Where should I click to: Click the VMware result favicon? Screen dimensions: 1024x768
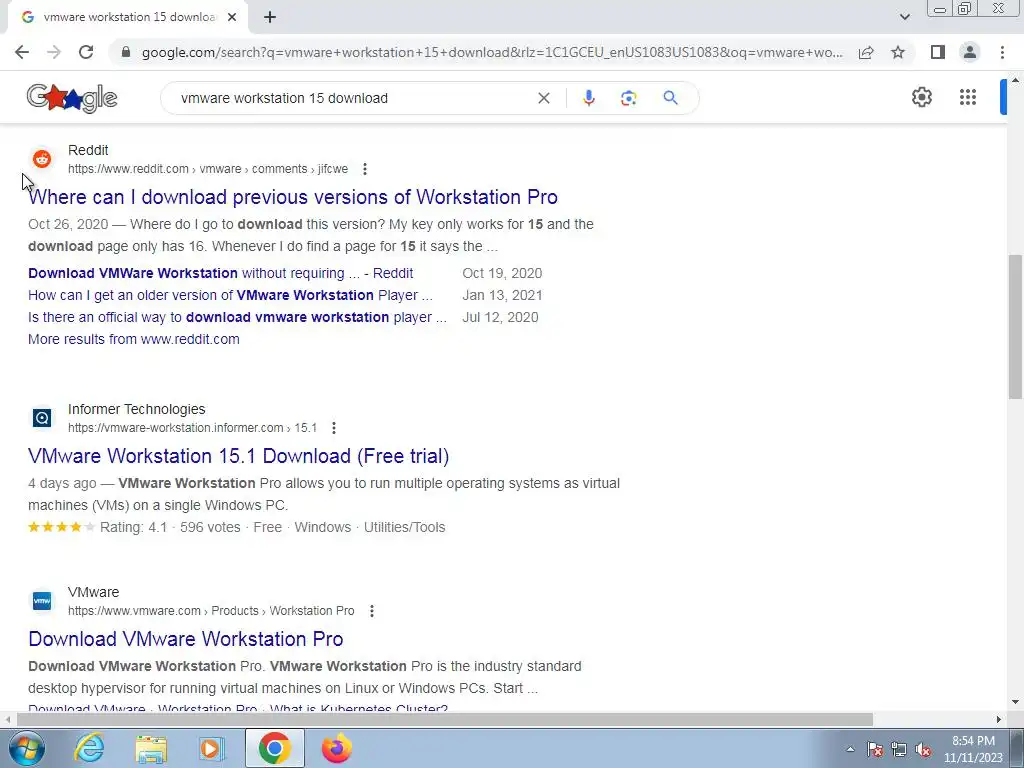pyautogui.click(x=42, y=600)
